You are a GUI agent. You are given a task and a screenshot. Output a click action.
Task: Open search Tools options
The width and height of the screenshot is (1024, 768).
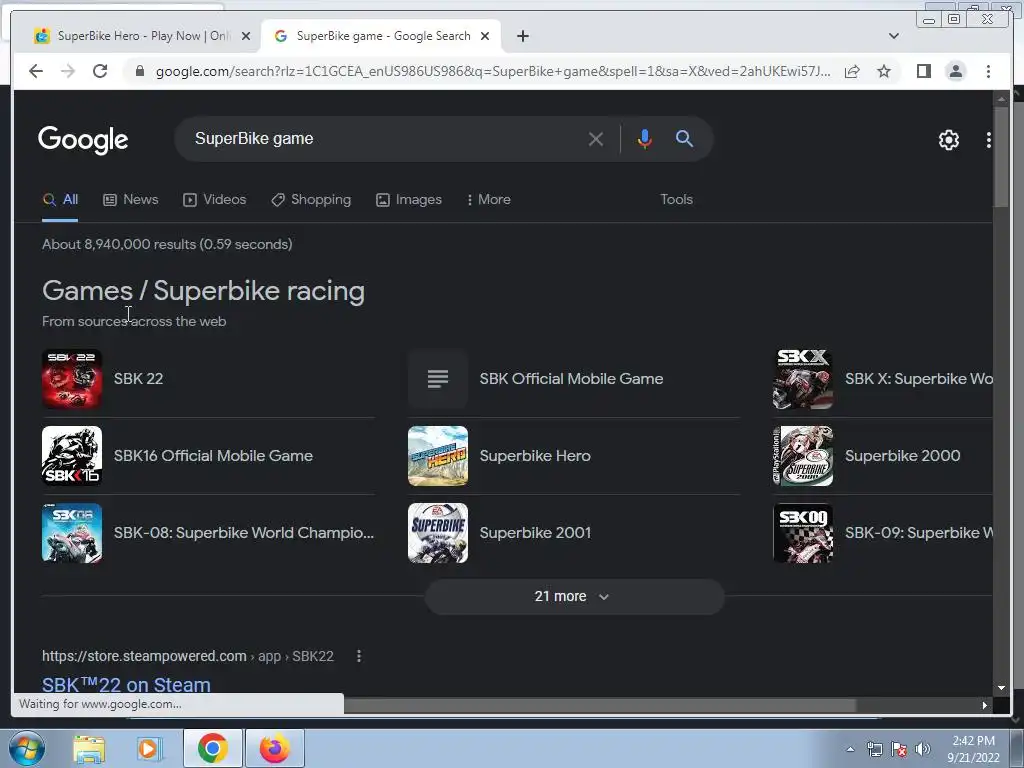click(x=676, y=199)
